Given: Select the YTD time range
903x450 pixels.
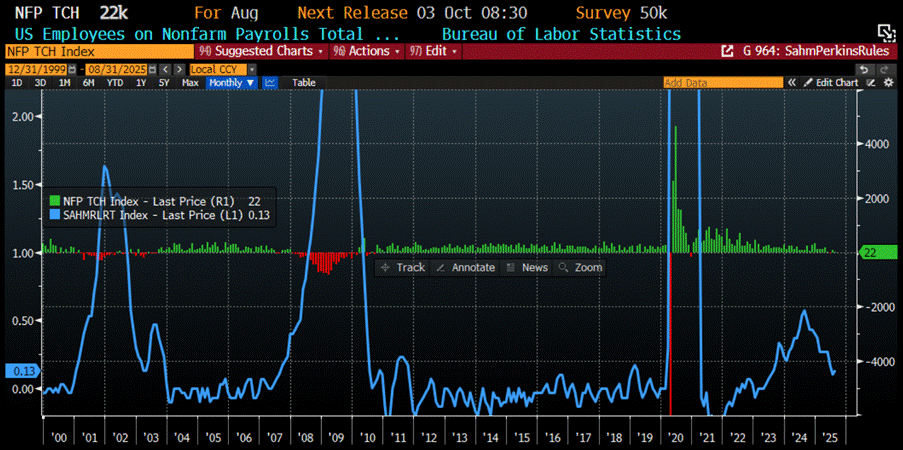Looking at the screenshot, I should click(x=115, y=82).
